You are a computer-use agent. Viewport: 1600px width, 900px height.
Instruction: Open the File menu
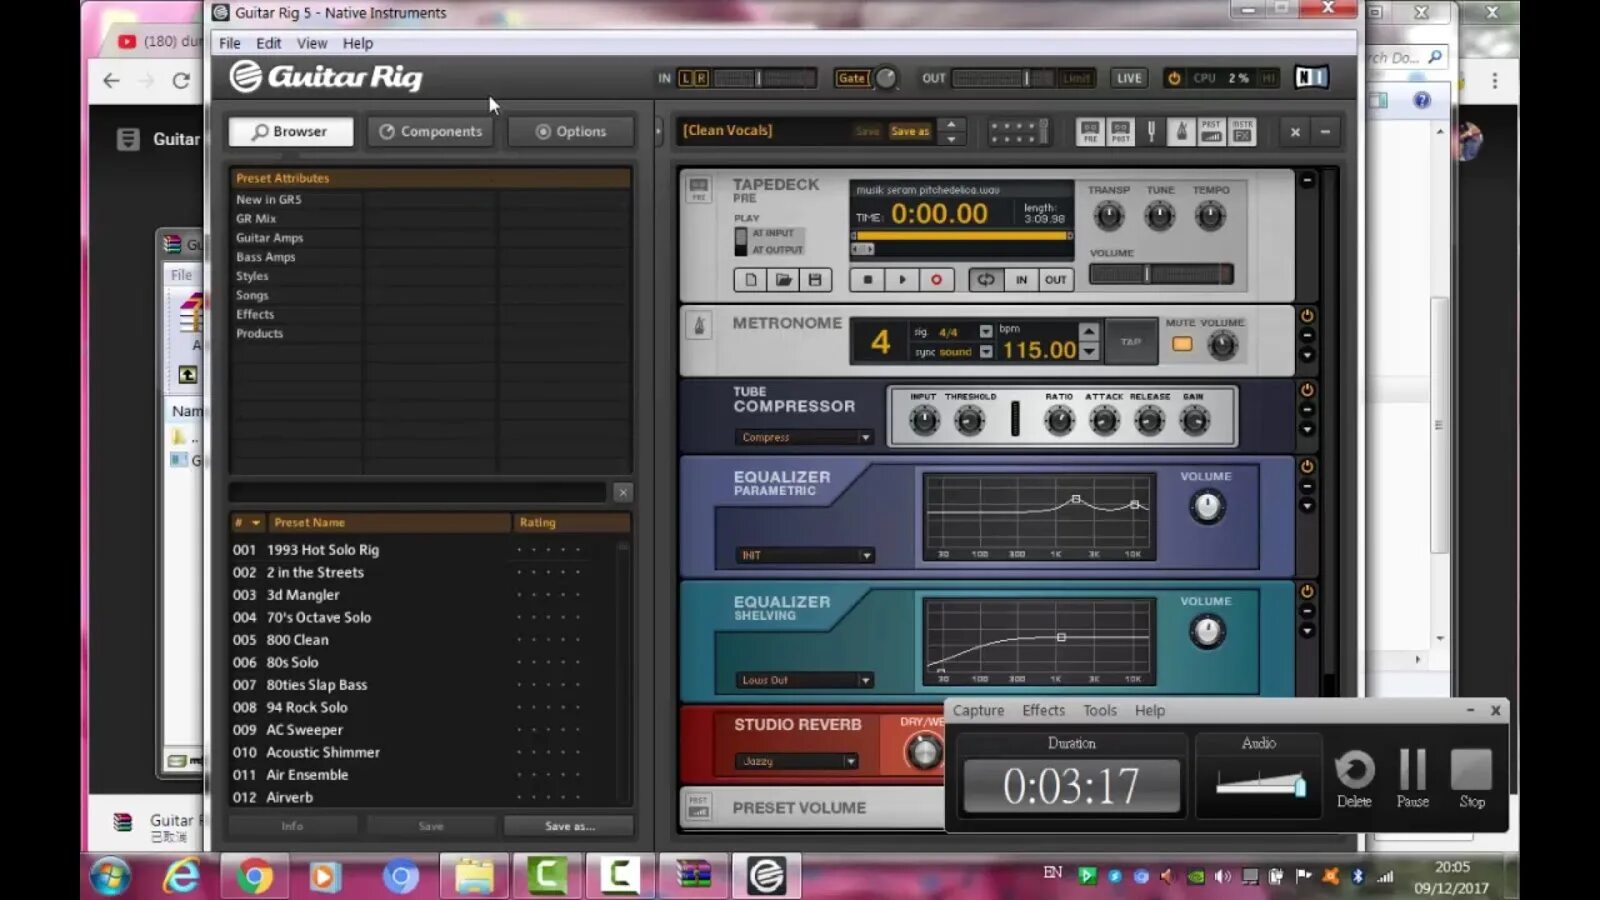point(229,43)
